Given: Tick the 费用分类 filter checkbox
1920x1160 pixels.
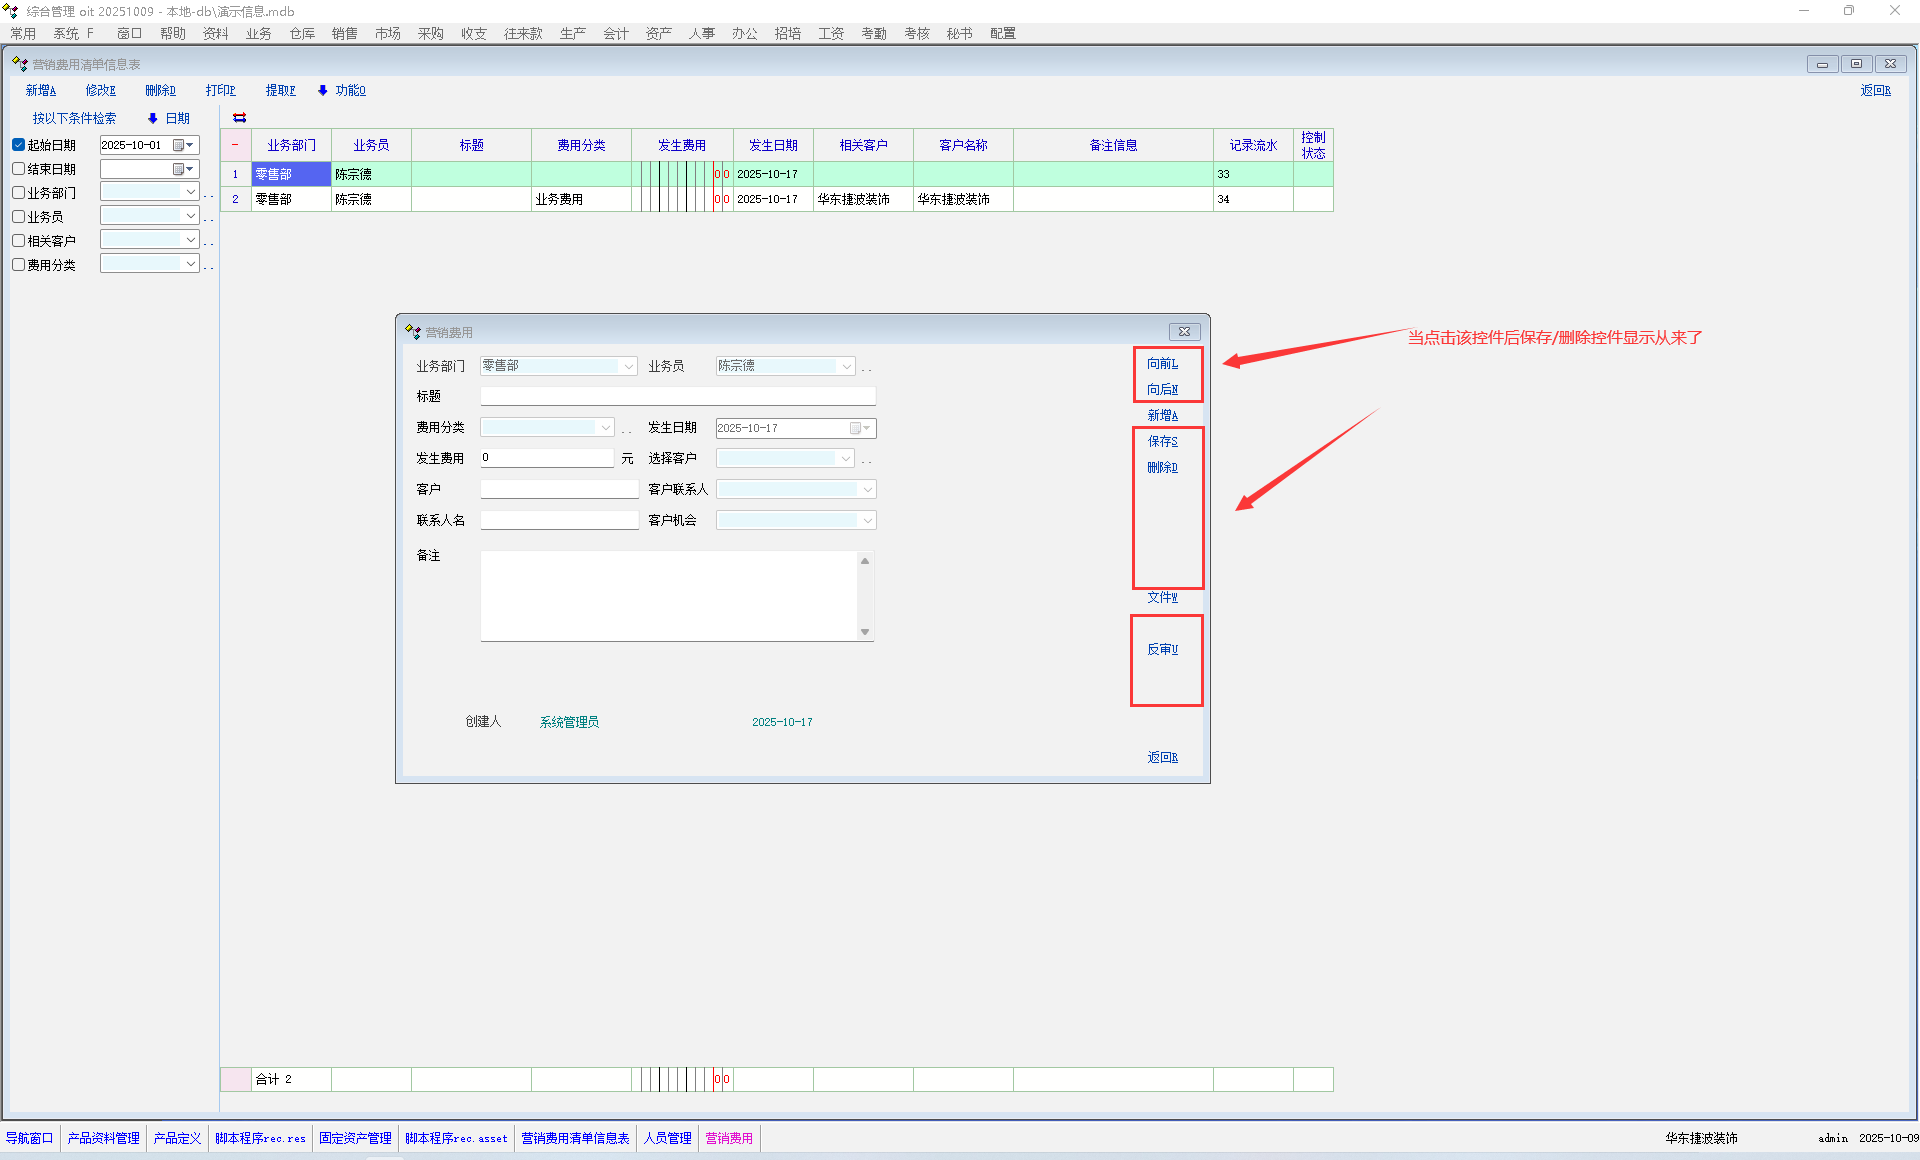Looking at the screenshot, I should tap(18, 265).
